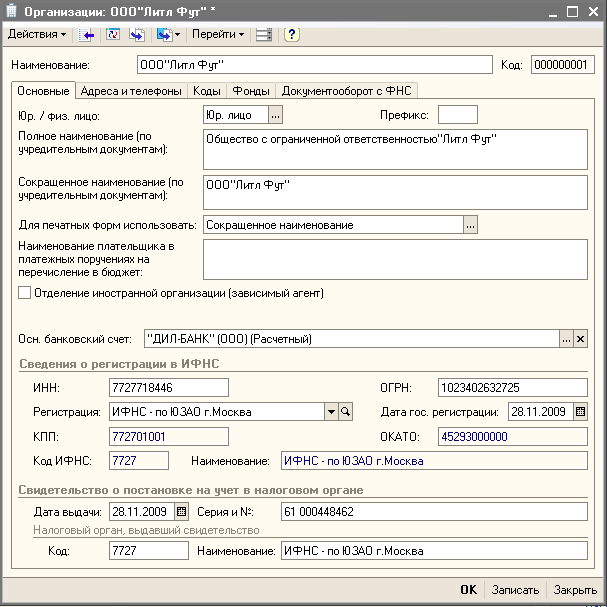
Task: Click into the ИНН input field
Action: coord(169,387)
